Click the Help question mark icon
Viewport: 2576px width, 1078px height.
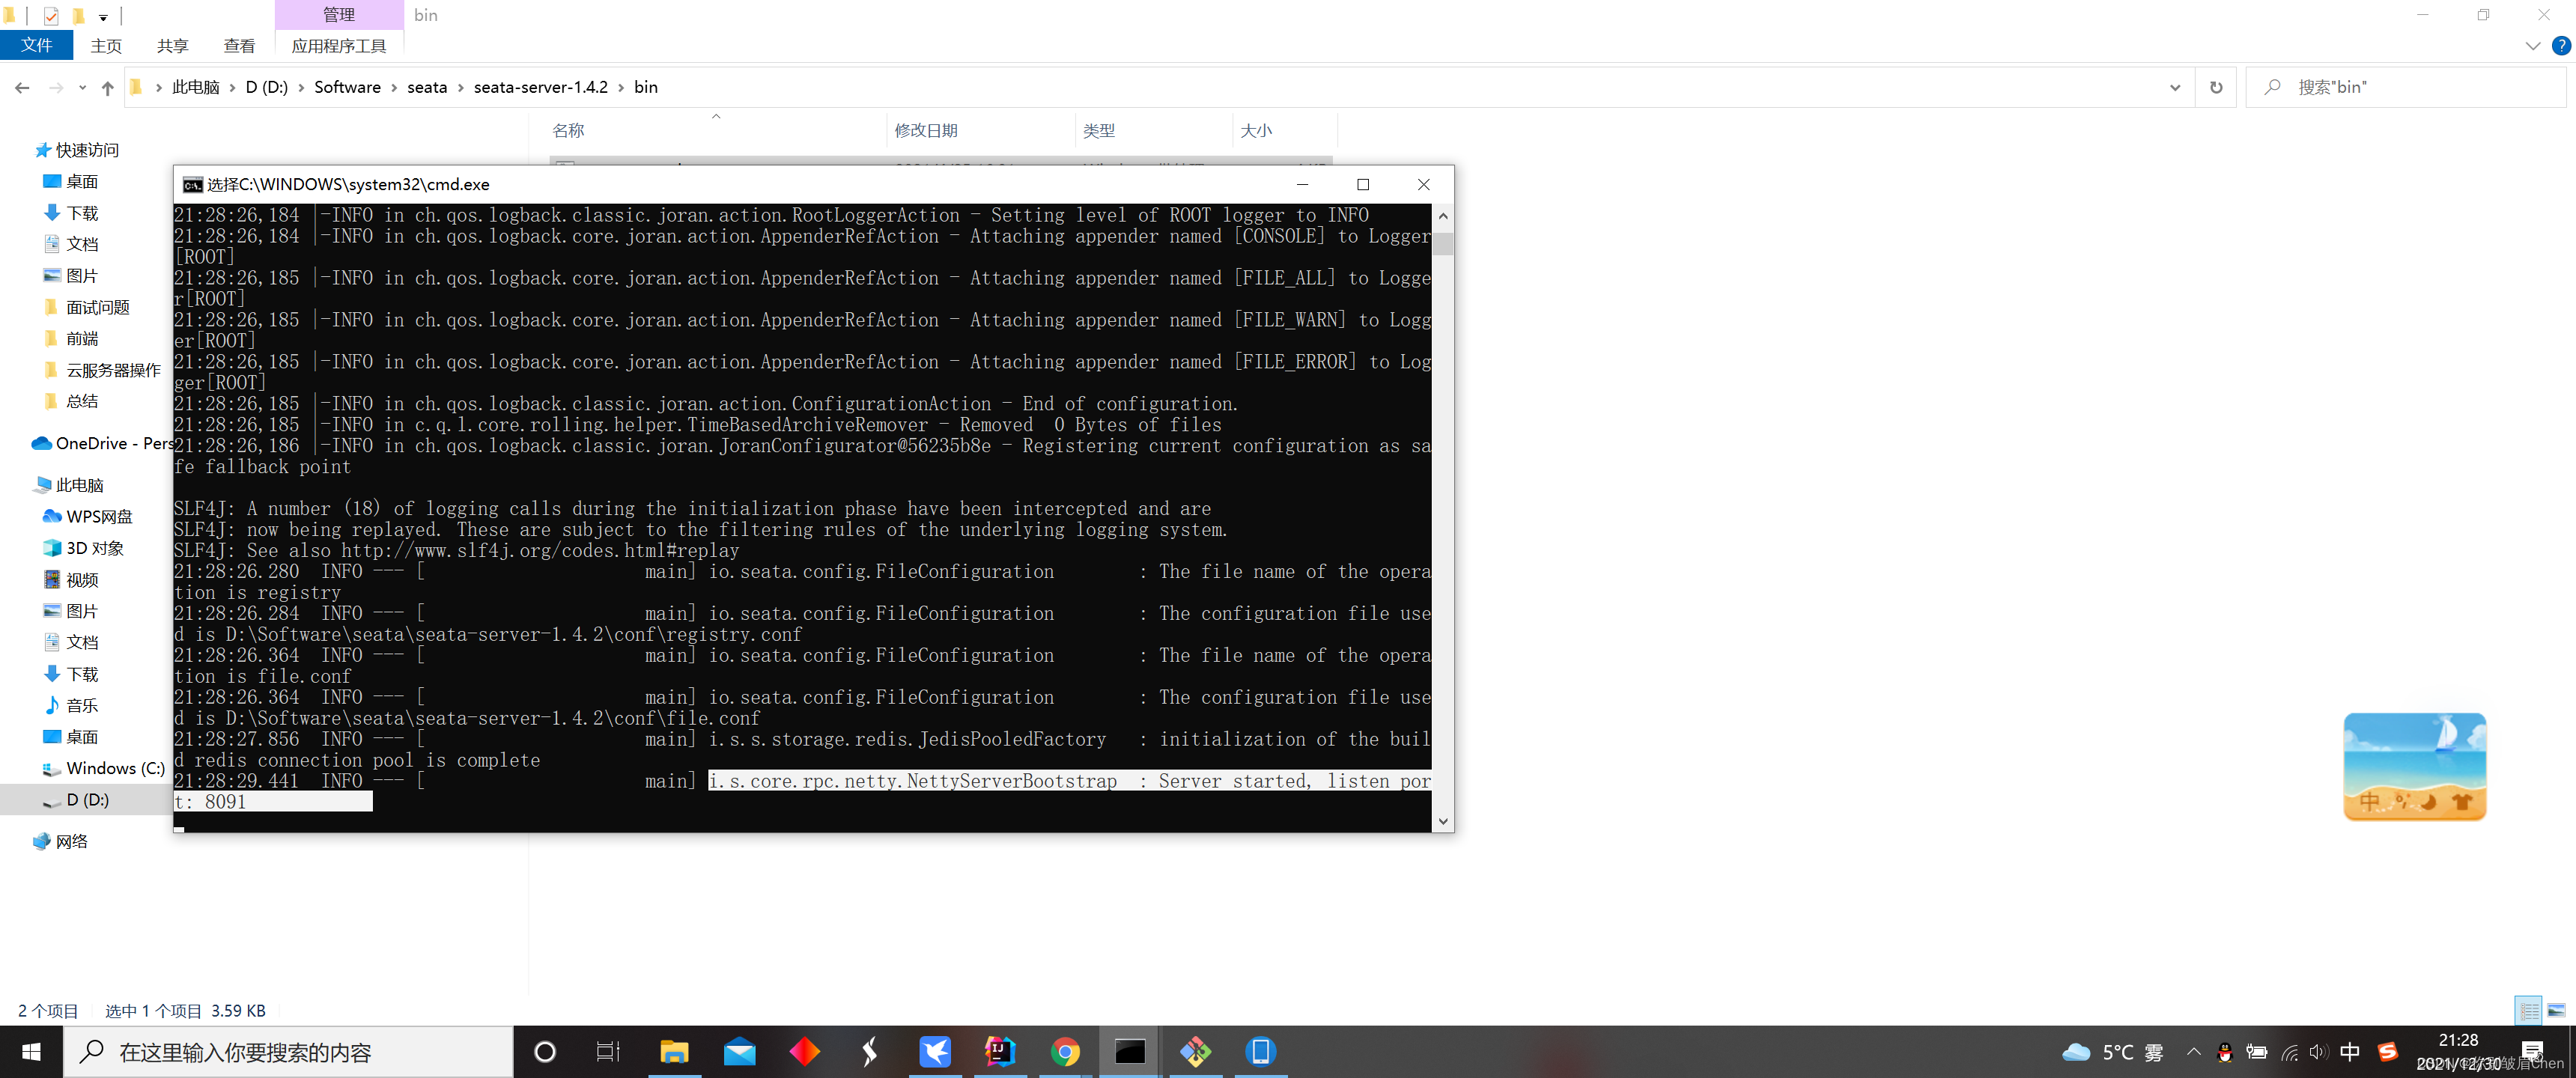click(x=2561, y=45)
